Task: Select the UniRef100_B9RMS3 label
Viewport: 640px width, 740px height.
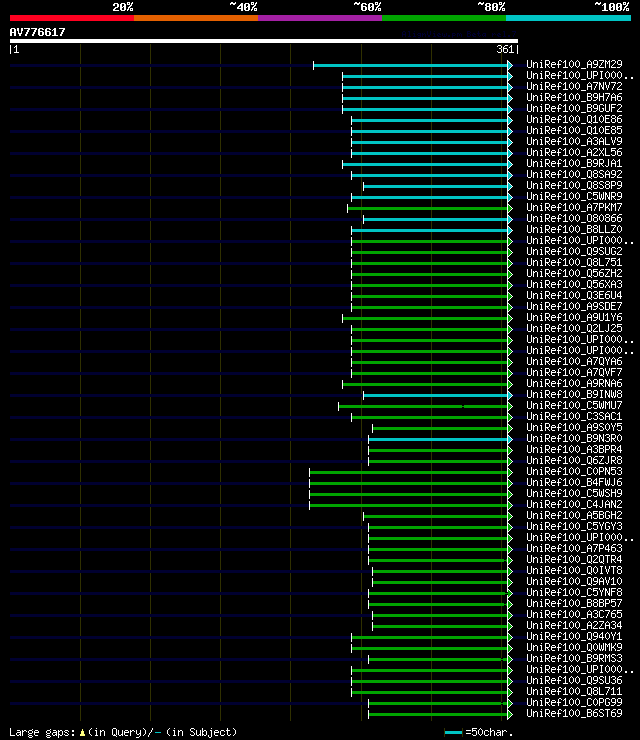Action: pos(574,659)
